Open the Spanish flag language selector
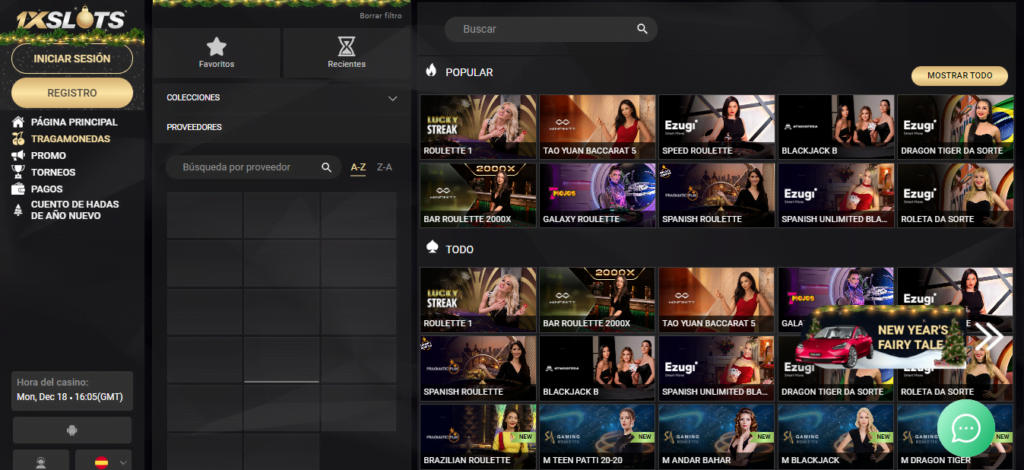The image size is (1024, 470). [103, 461]
